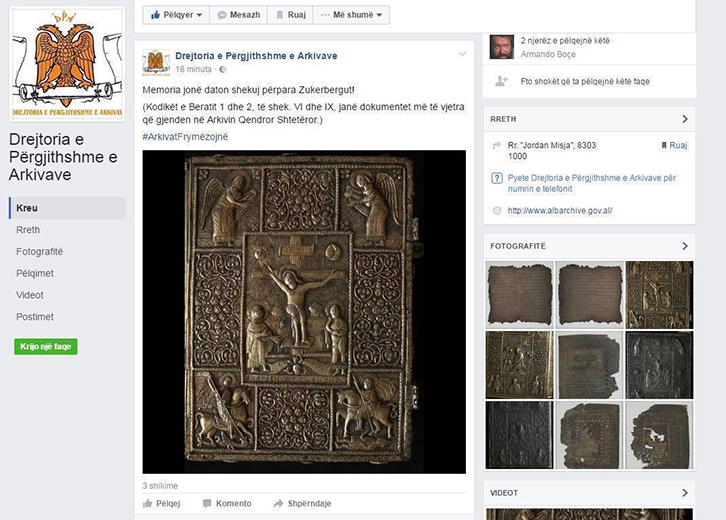Open the Armando Boçe name link

tap(548, 54)
